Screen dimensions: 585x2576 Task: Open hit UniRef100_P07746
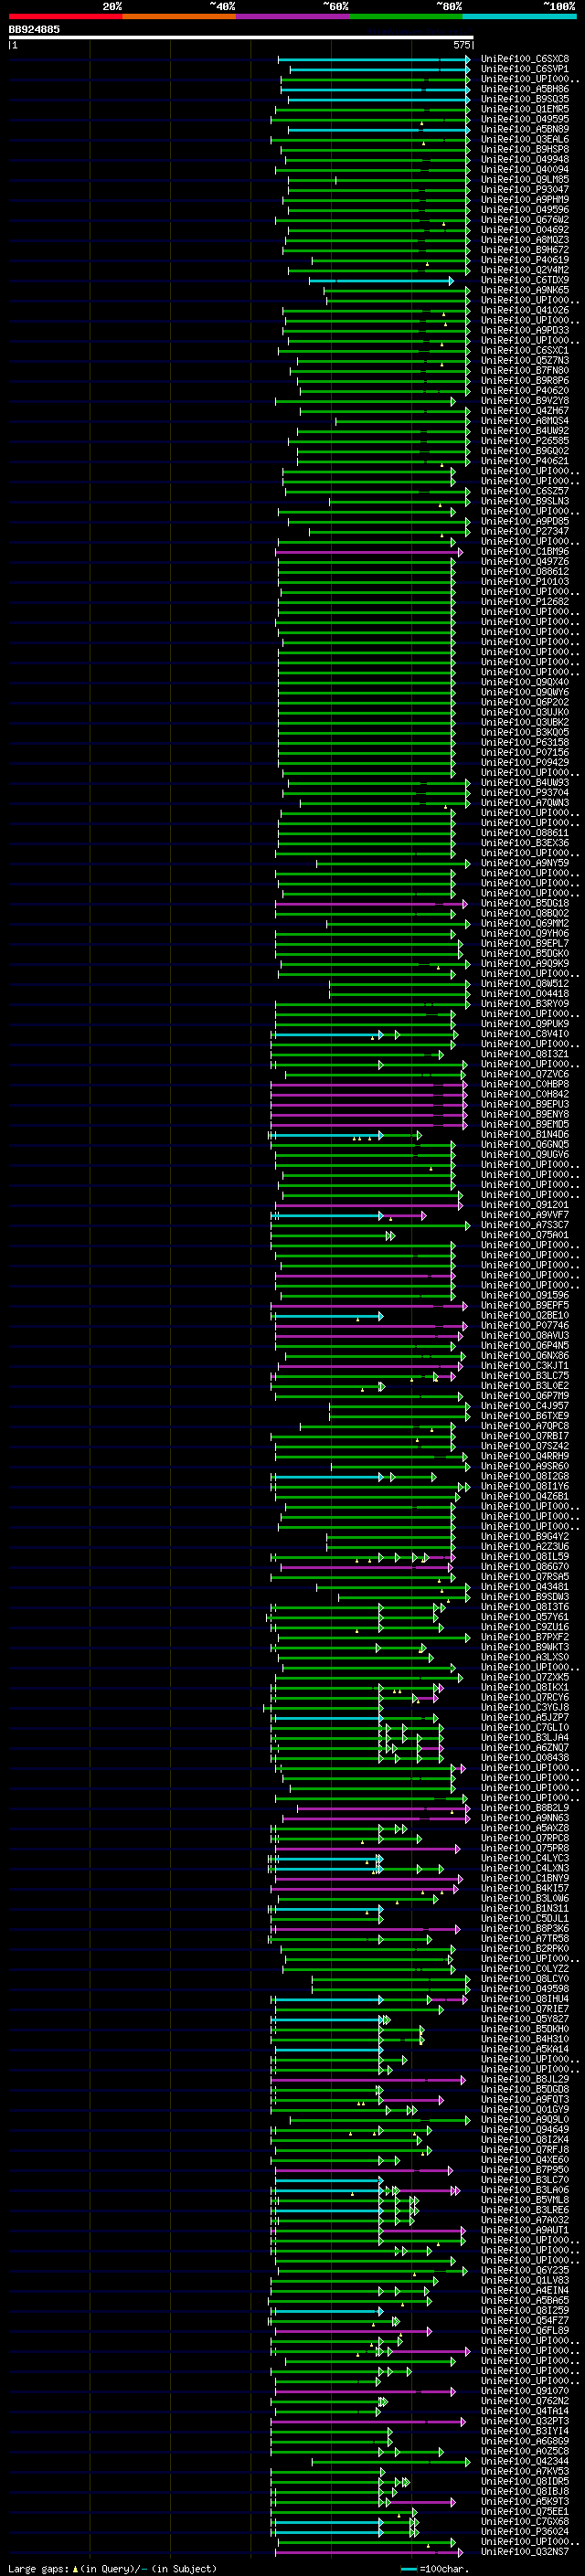pyautogui.click(x=525, y=1325)
